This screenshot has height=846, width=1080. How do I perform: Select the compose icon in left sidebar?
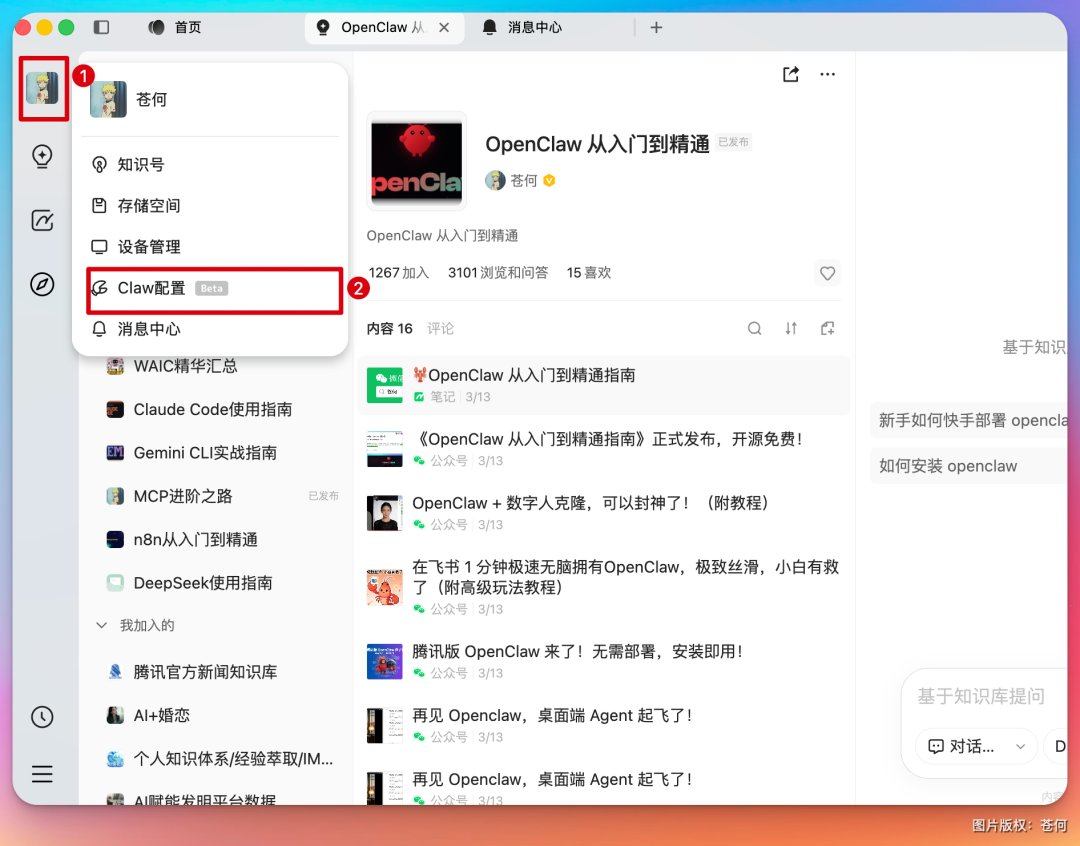(42, 220)
